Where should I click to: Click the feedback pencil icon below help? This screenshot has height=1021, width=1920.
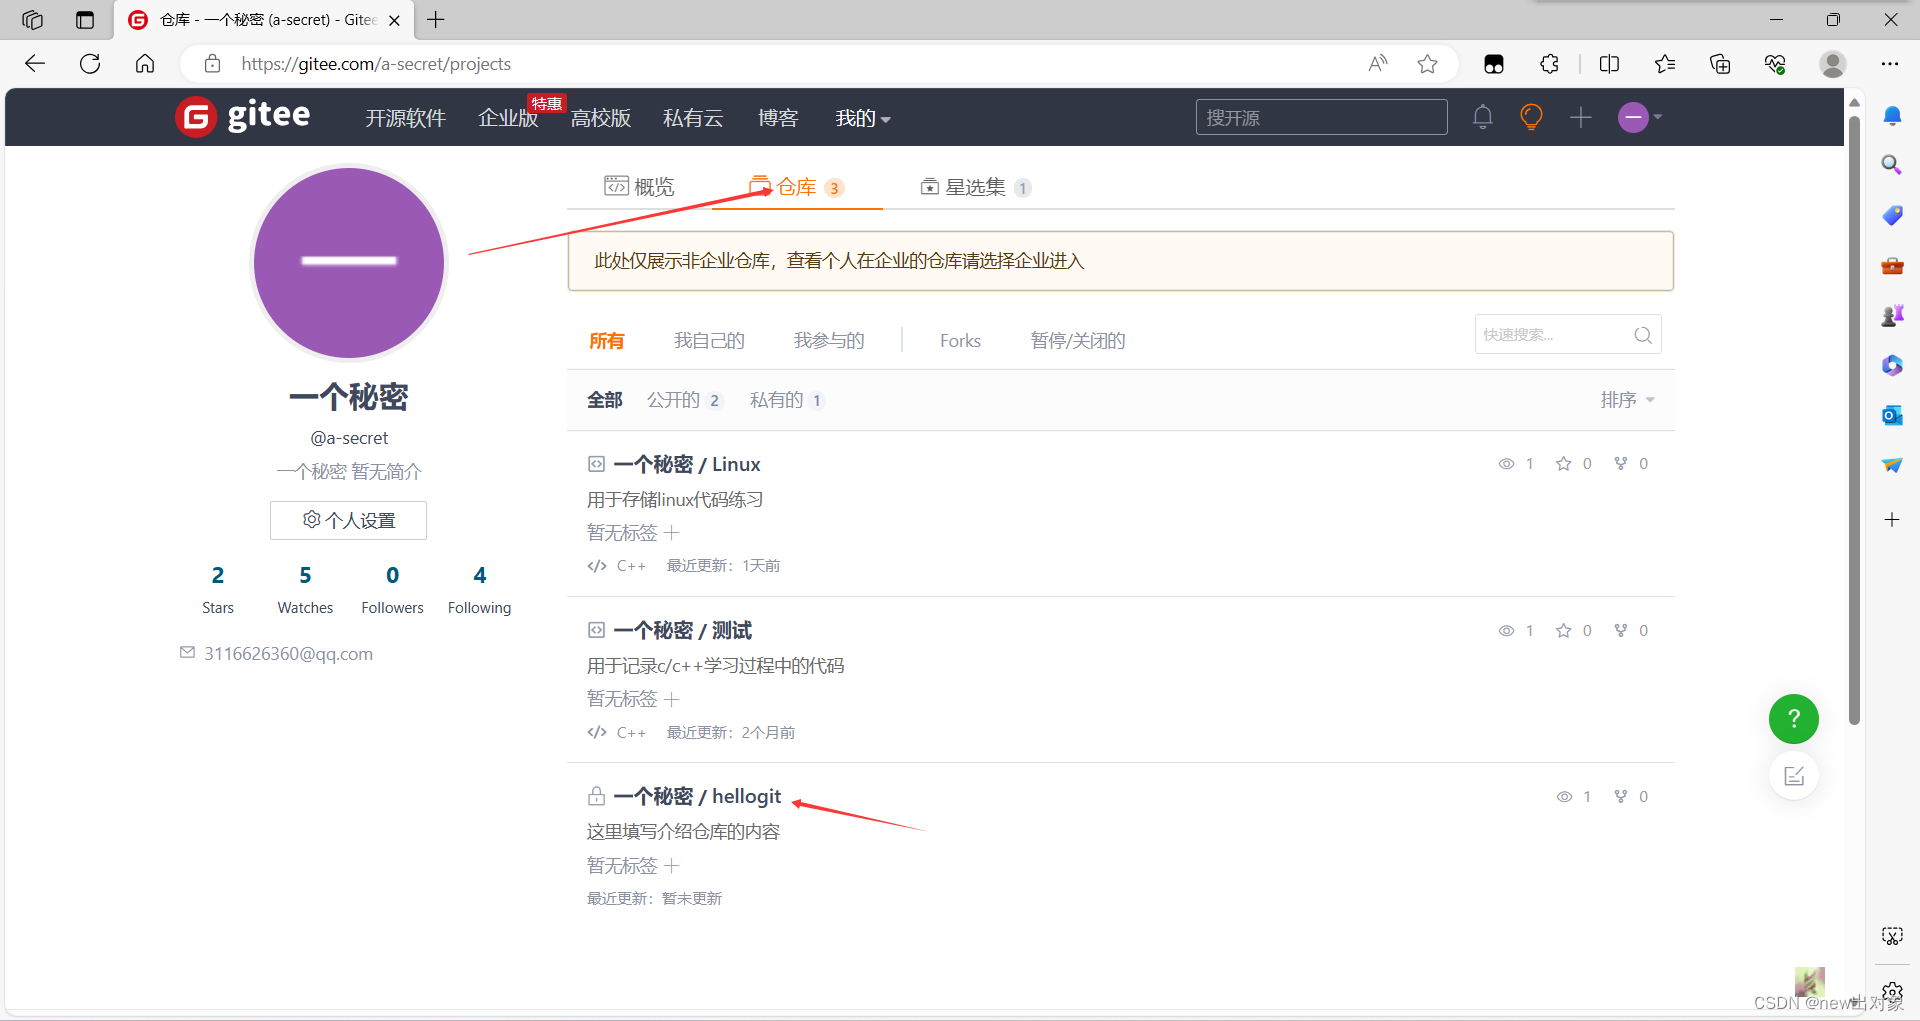(1795, 775)
